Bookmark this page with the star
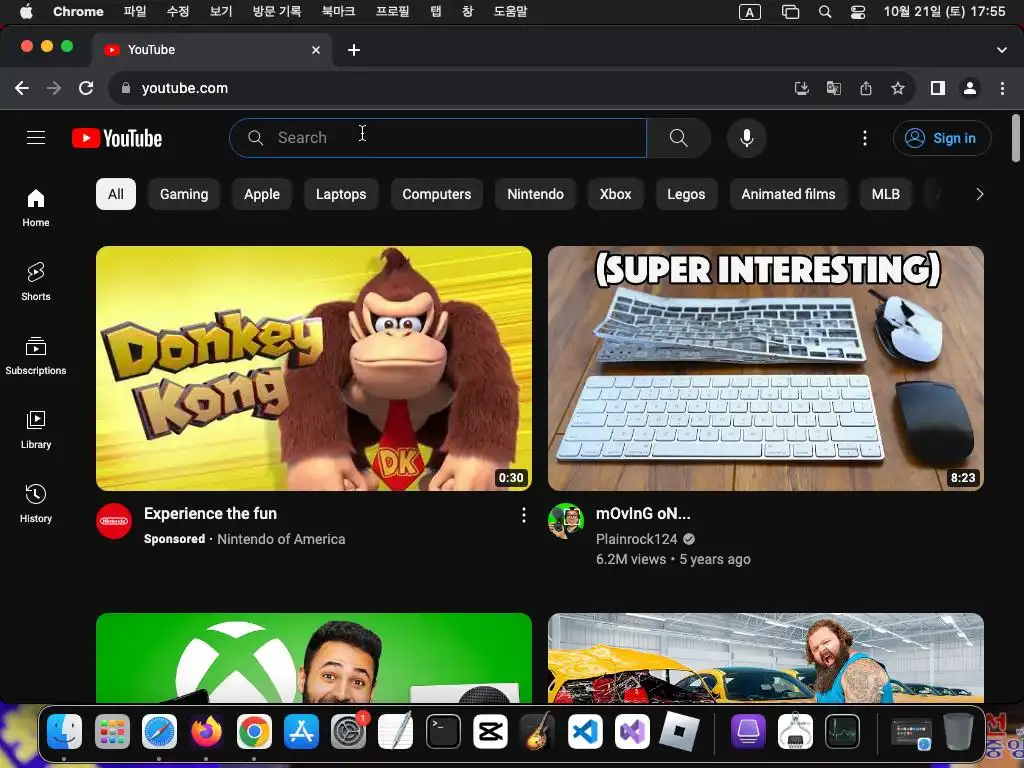This screenshot has width=1024, height=768. (898, 88)
